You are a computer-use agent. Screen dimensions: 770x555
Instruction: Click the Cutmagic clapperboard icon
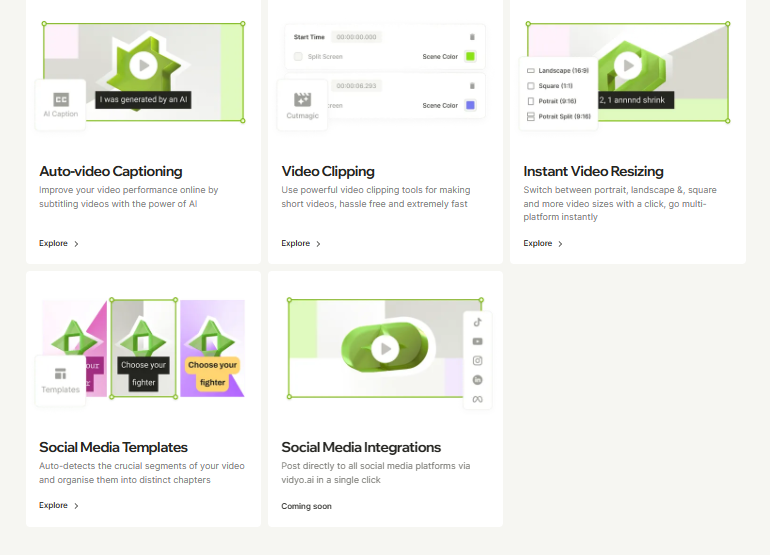pyautogui.click(x=302, y=99)
